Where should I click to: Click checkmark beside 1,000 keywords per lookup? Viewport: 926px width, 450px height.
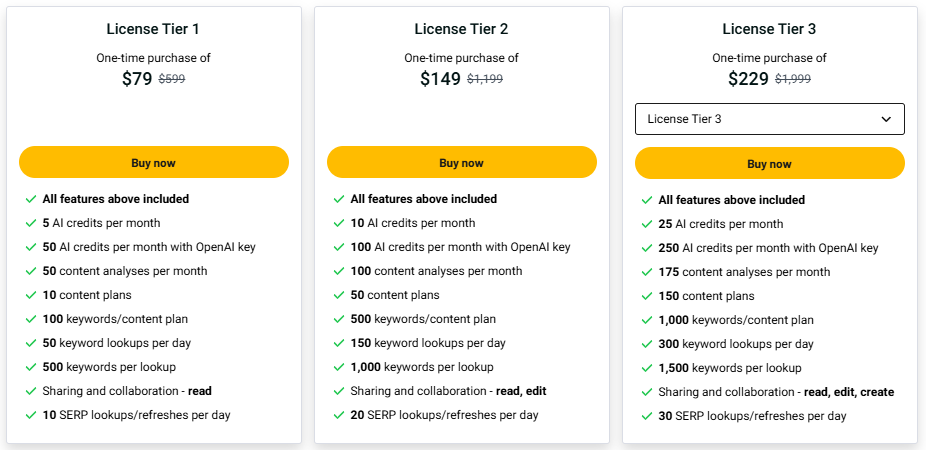[x=339, y=367]
